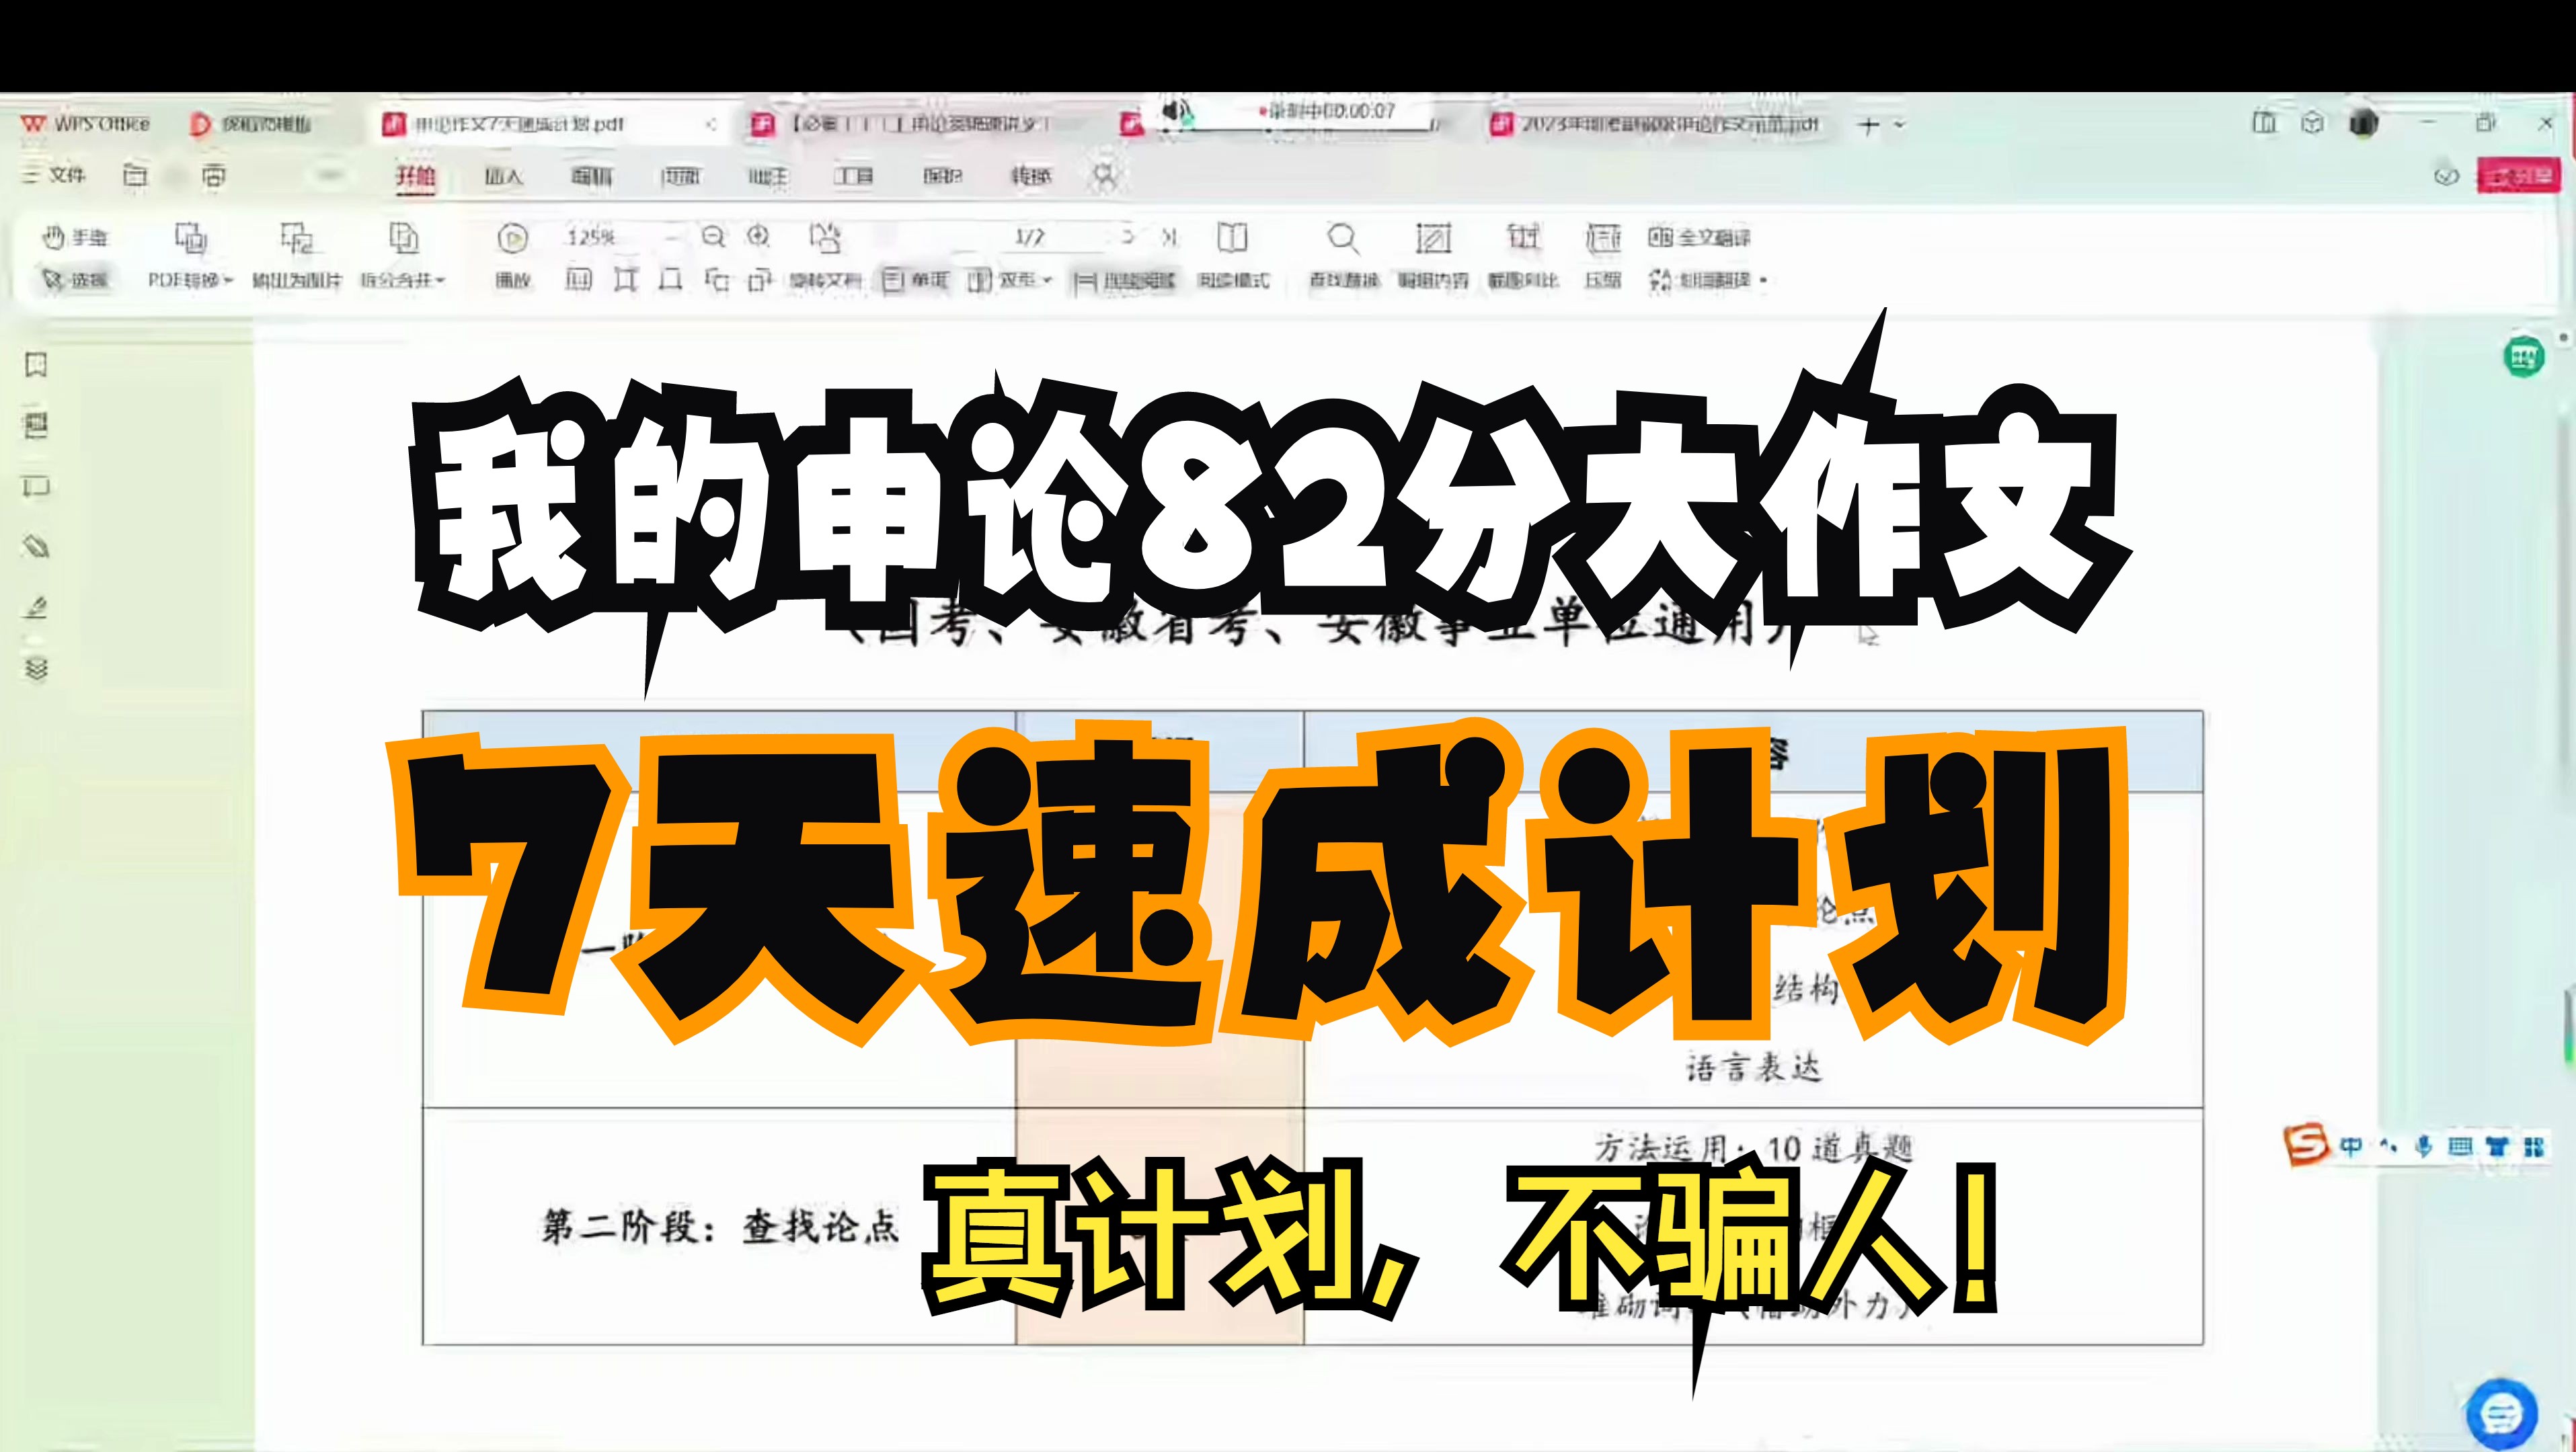Open attachment clip icon in left sidebar
The image size is (2576, 1452).
click(x=36, y=546)
